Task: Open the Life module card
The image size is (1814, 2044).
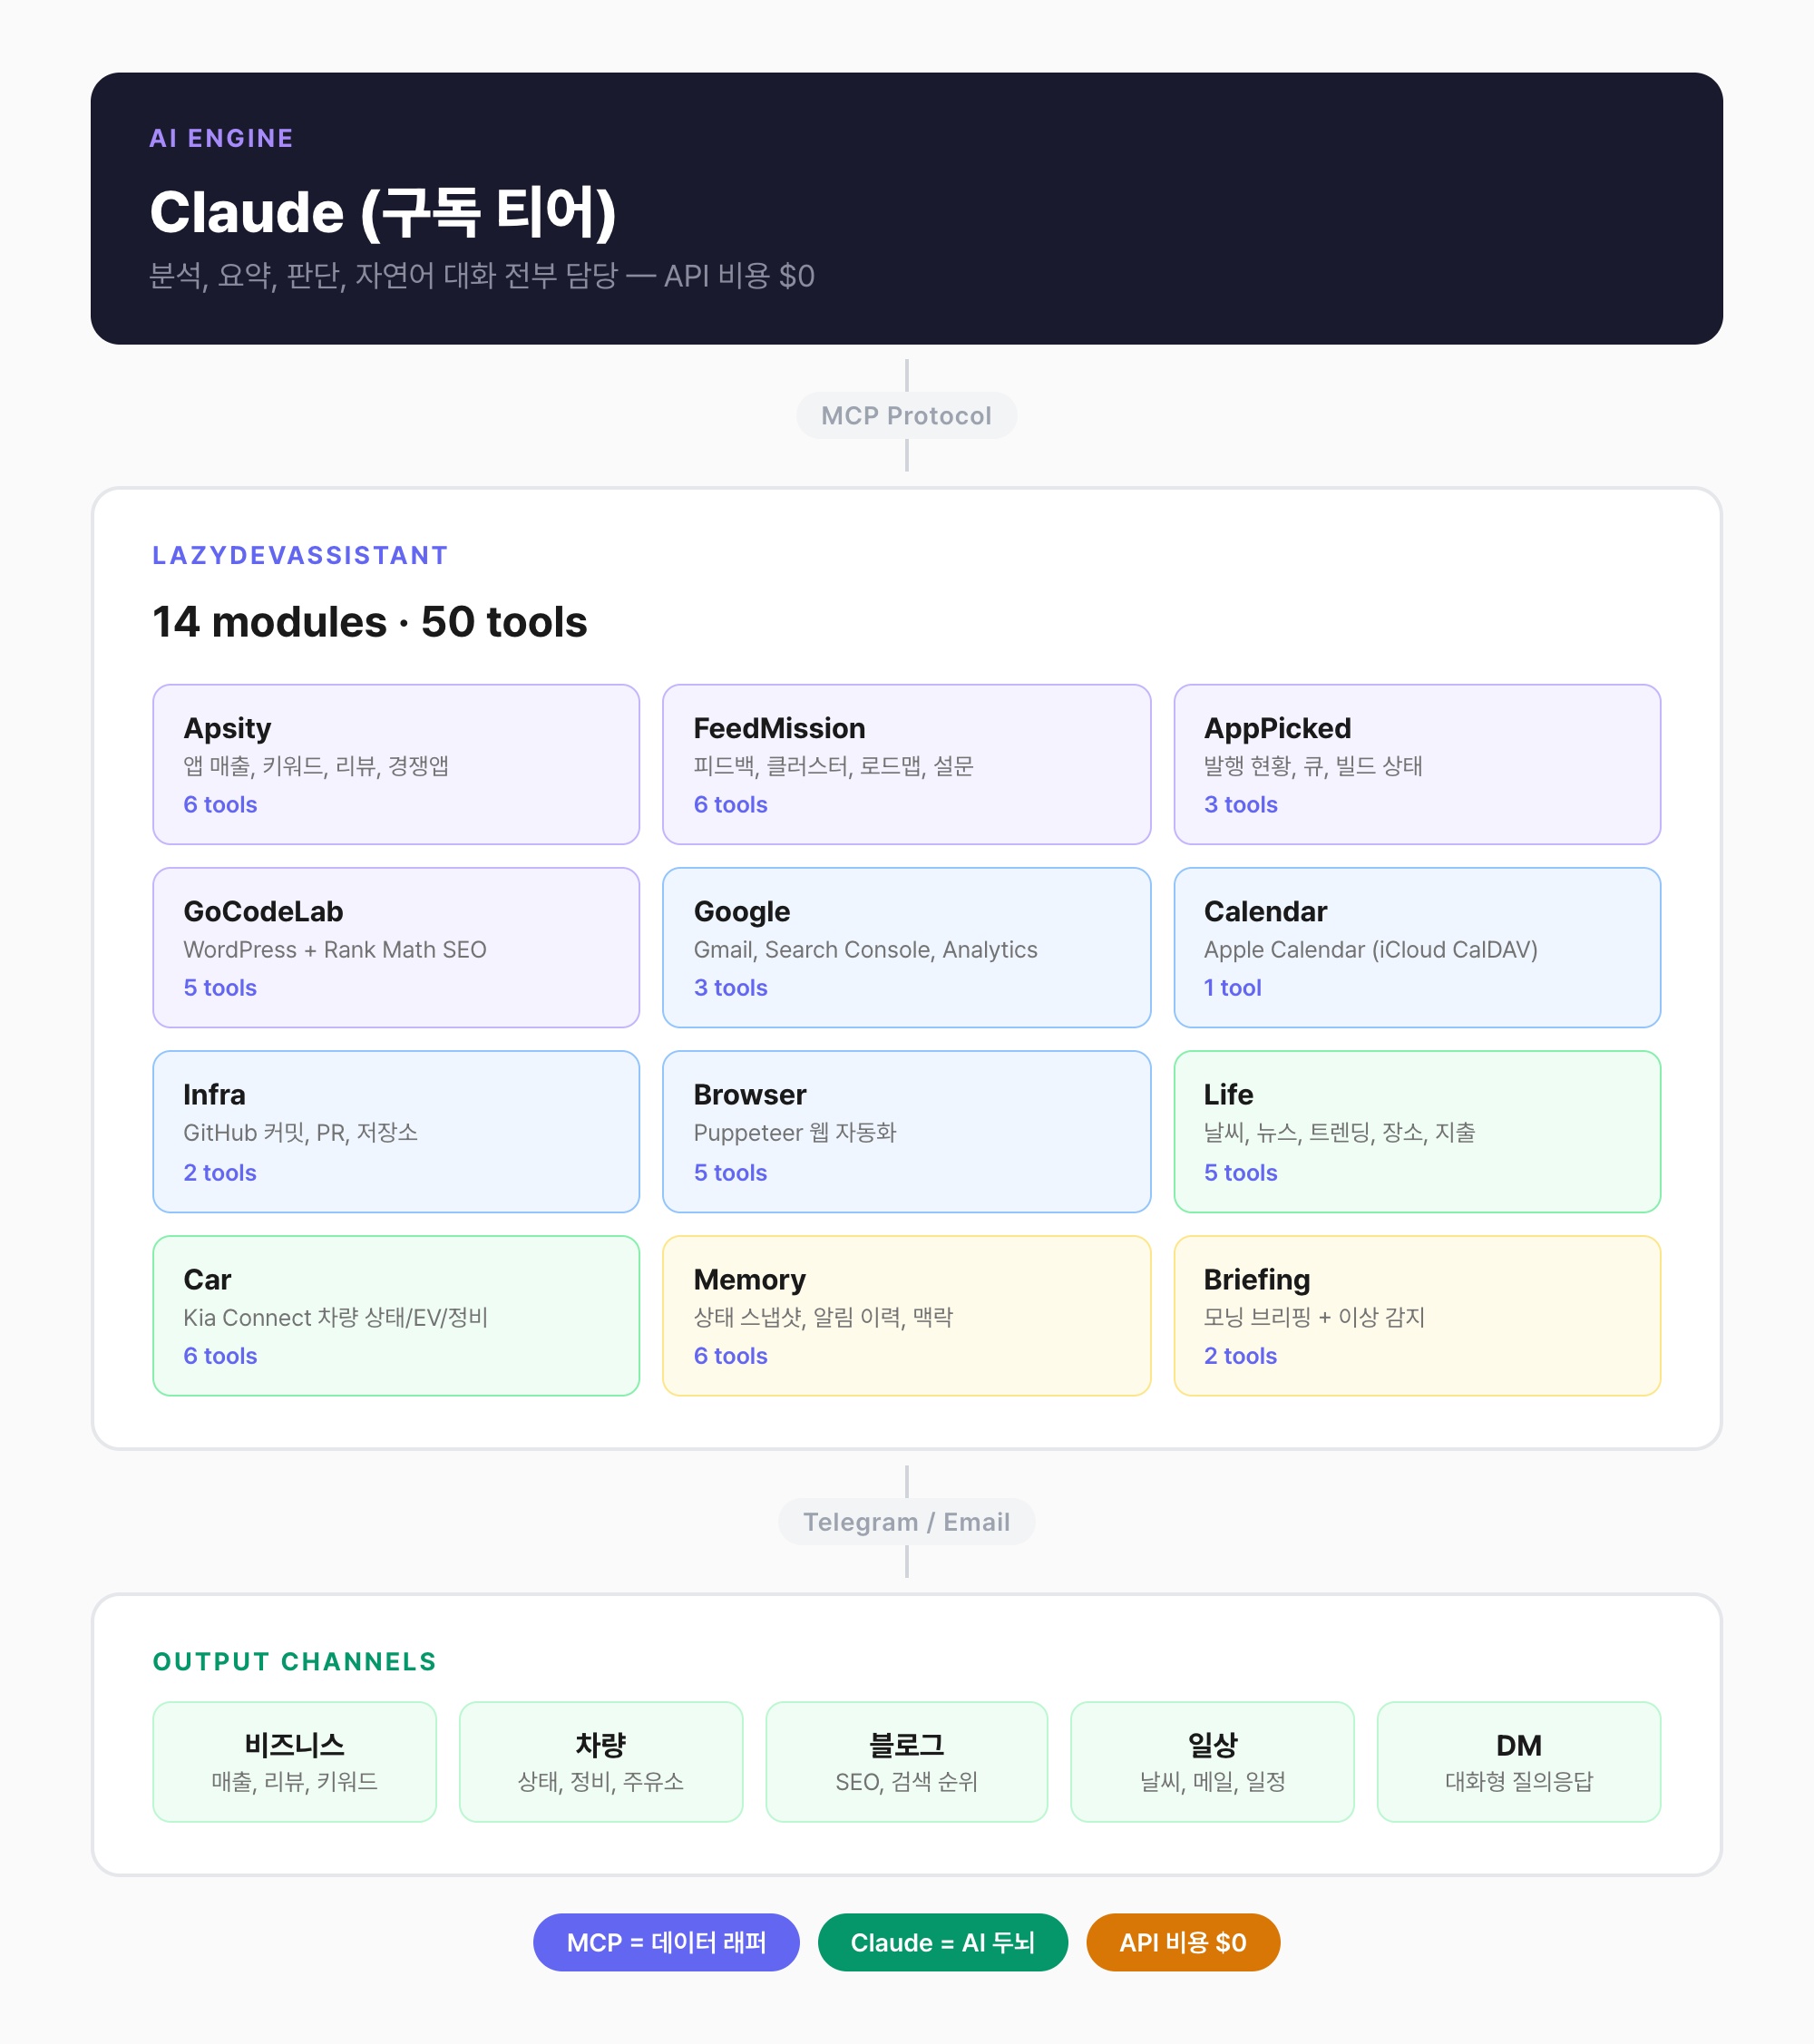Action: [x=1416, y=1132]
